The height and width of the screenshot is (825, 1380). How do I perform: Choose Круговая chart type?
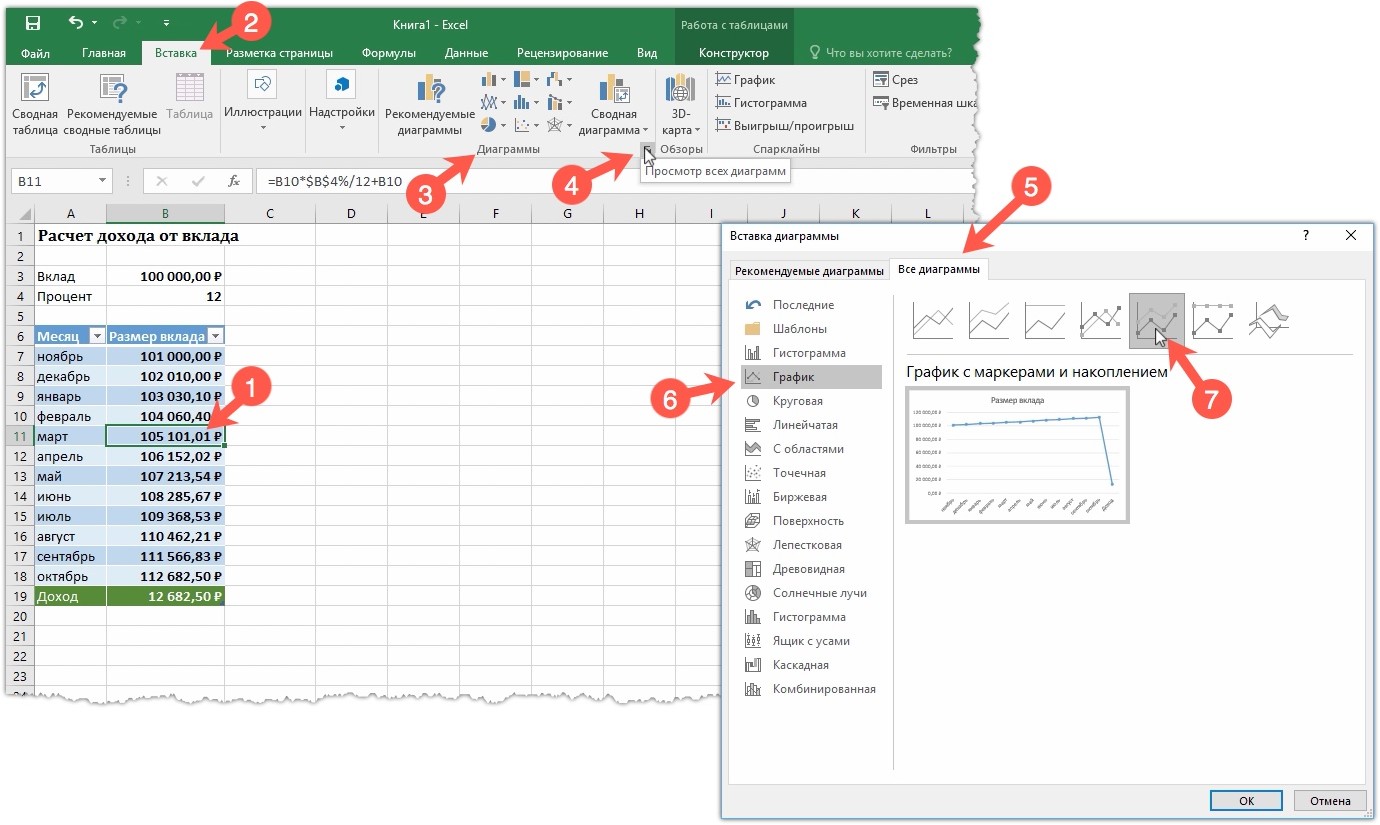click(811, 401)
